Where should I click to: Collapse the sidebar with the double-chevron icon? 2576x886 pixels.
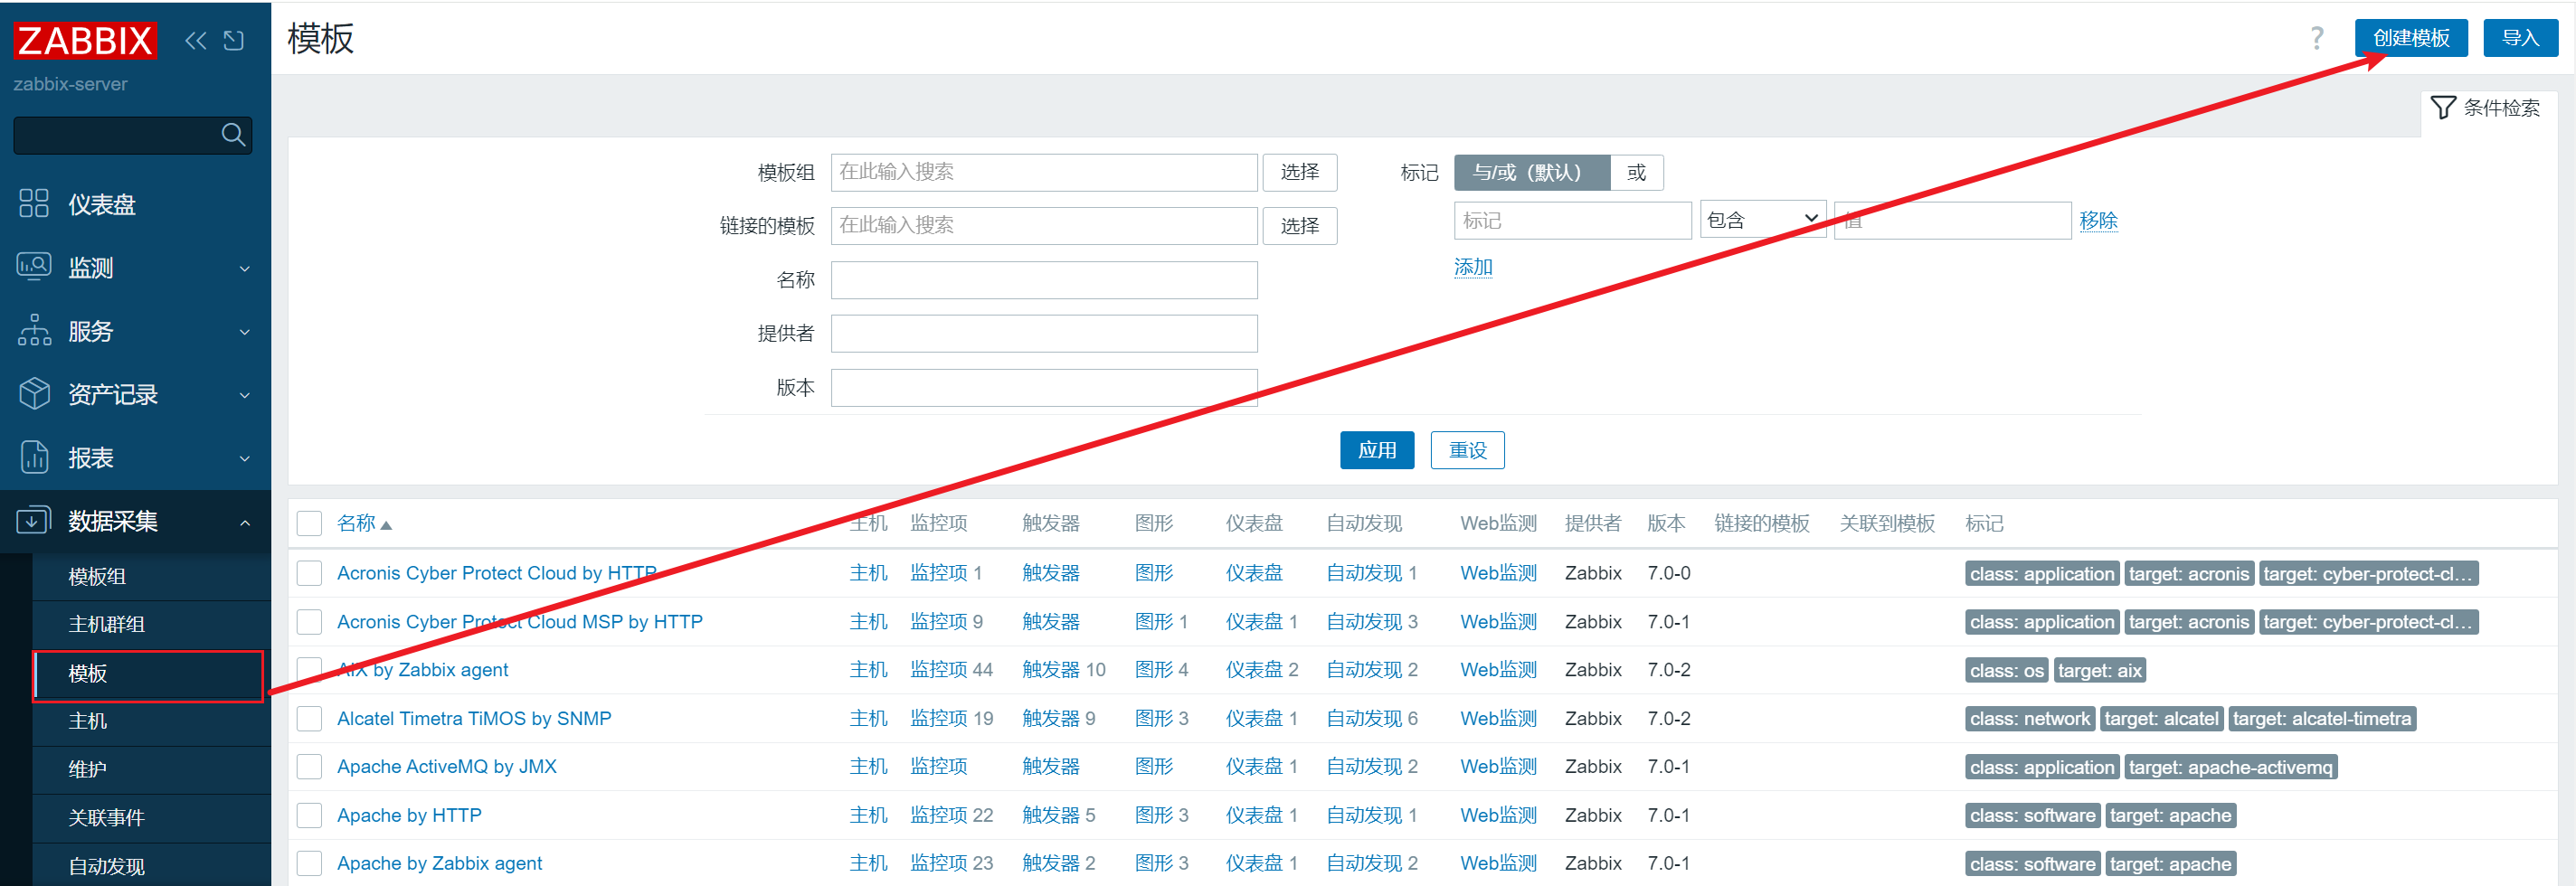point(196,40)
